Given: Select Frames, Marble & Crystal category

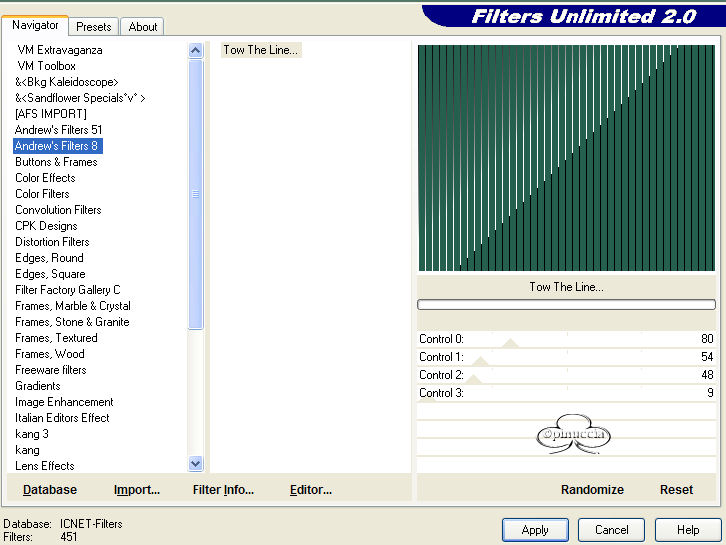Looking at the screenshot, I should (x=73, y=306).
